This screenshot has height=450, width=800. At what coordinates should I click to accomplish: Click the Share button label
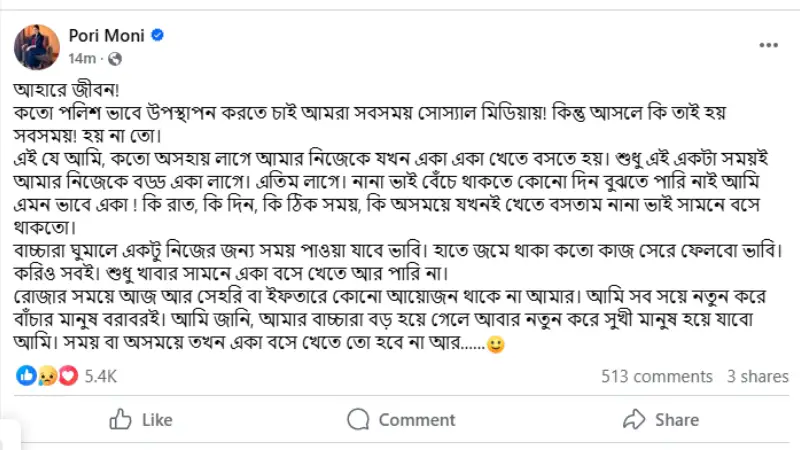[x=677, y=420]
